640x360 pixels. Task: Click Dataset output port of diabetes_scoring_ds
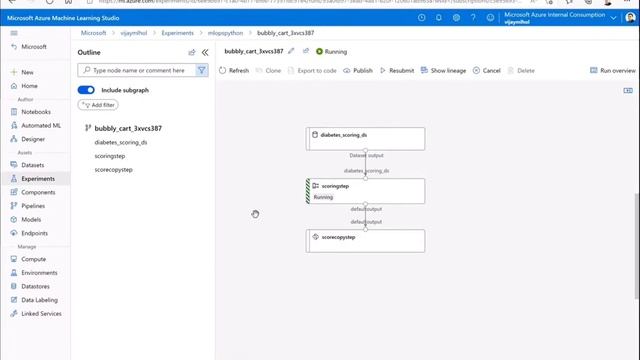[x=365, y=151]
